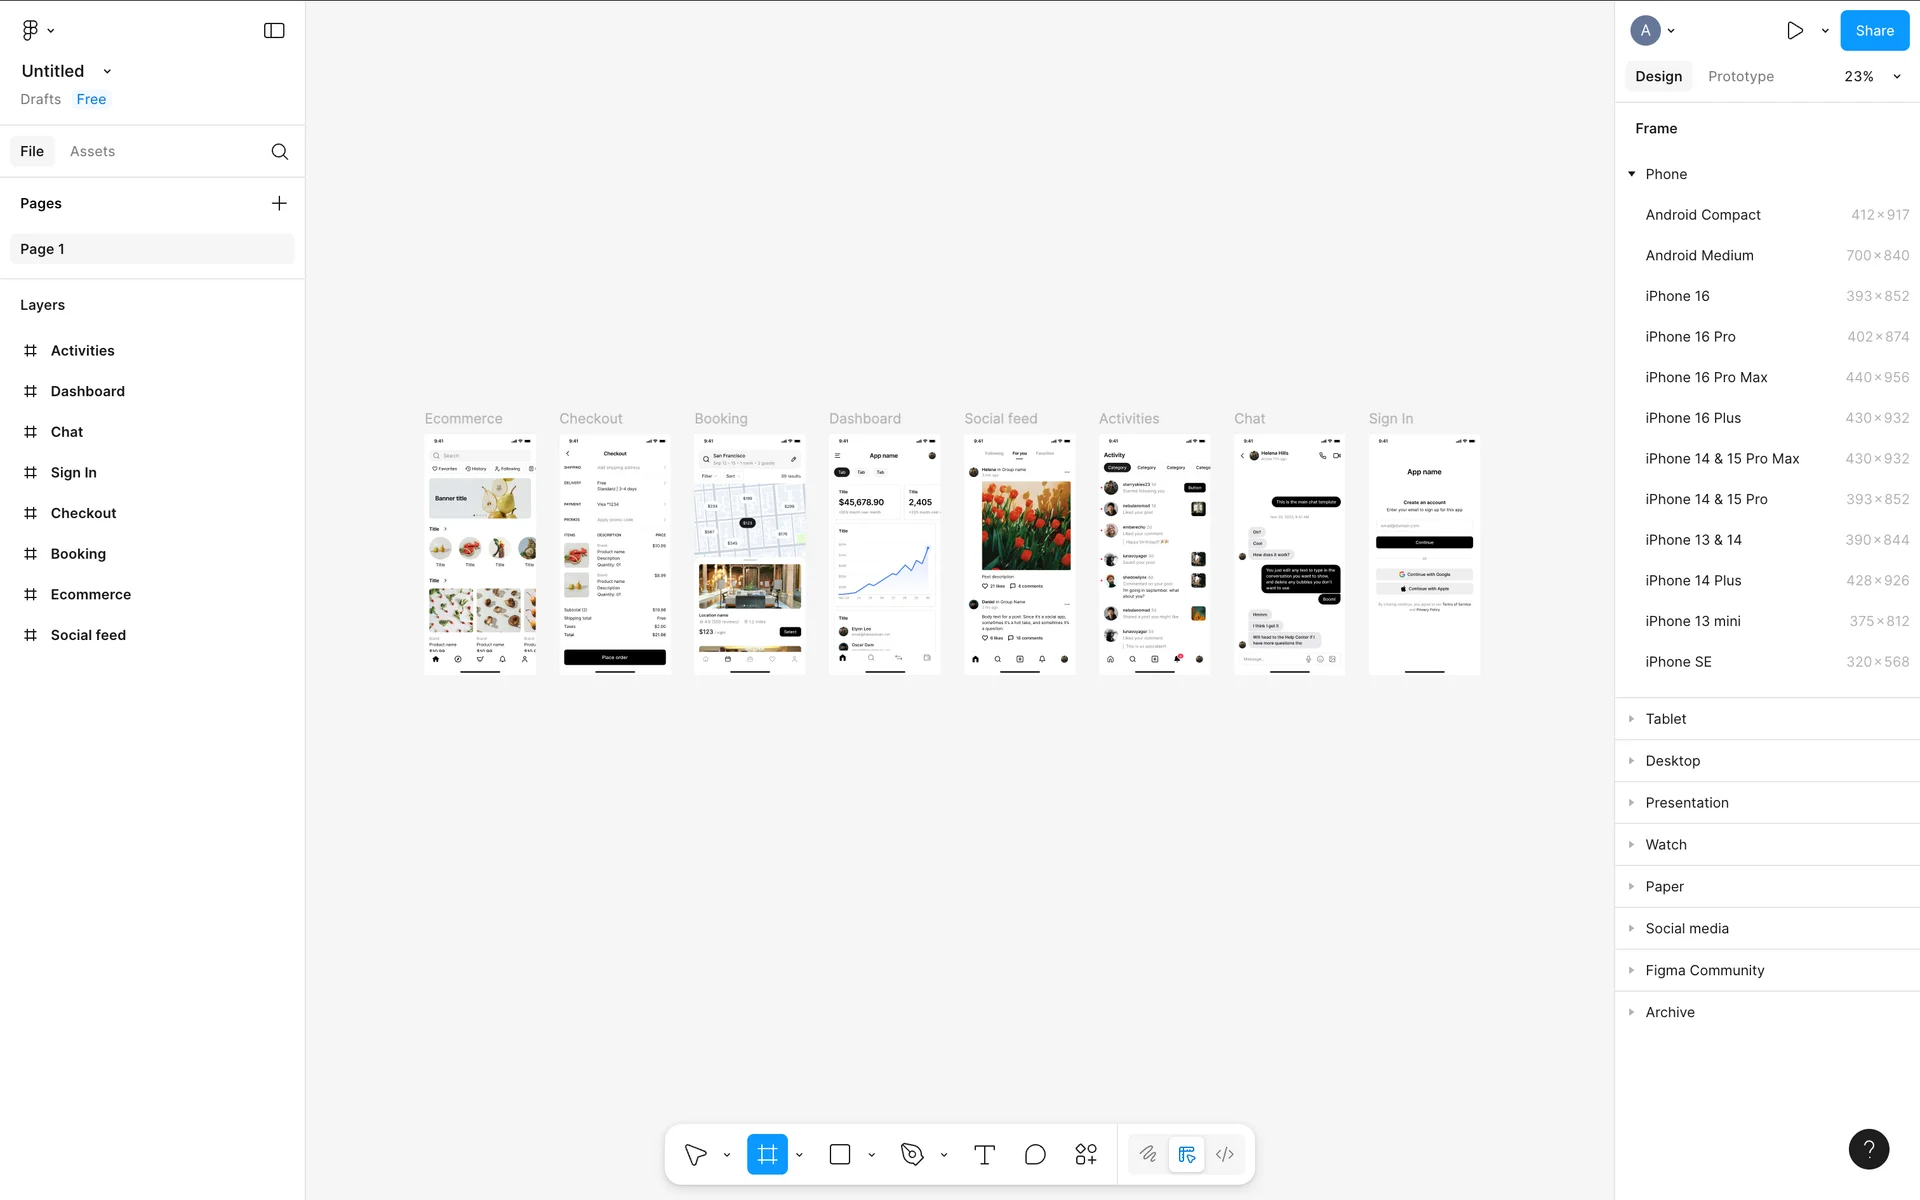This screenshot has height=1200, width=1920.
Task: Switch to Dev Mode toggle in the toolbar
Action: coord(1225,1155)
